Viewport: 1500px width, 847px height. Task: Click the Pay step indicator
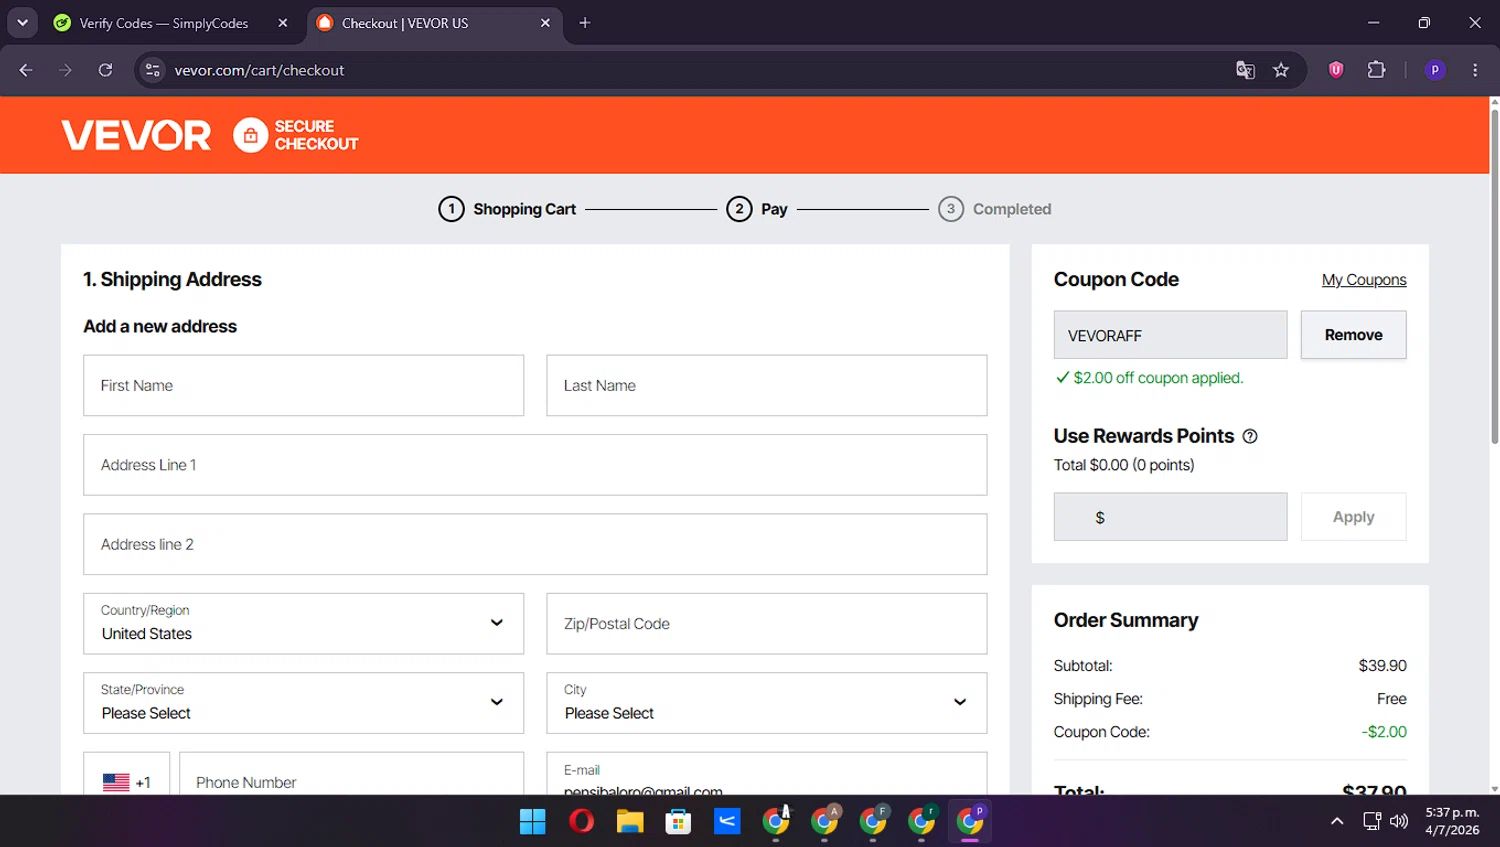click(757, 209)
